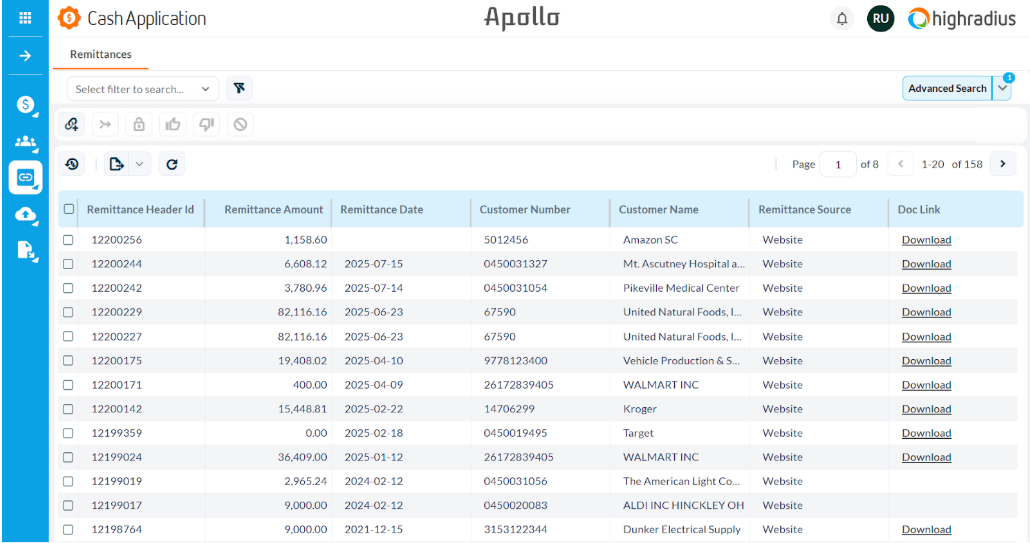
Task: Check the row 12198764 checkbox
Action: [68, 529]
